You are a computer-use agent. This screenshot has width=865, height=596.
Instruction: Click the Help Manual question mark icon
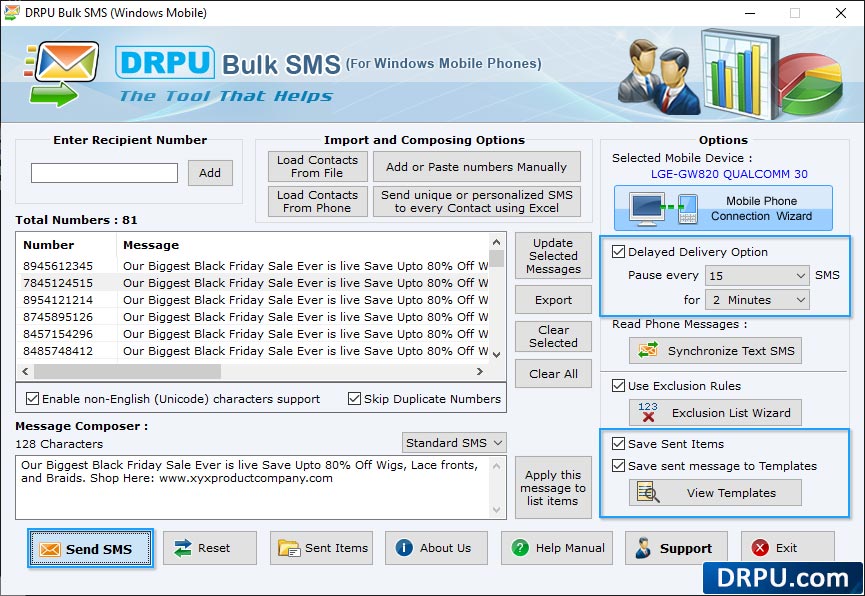520,547
